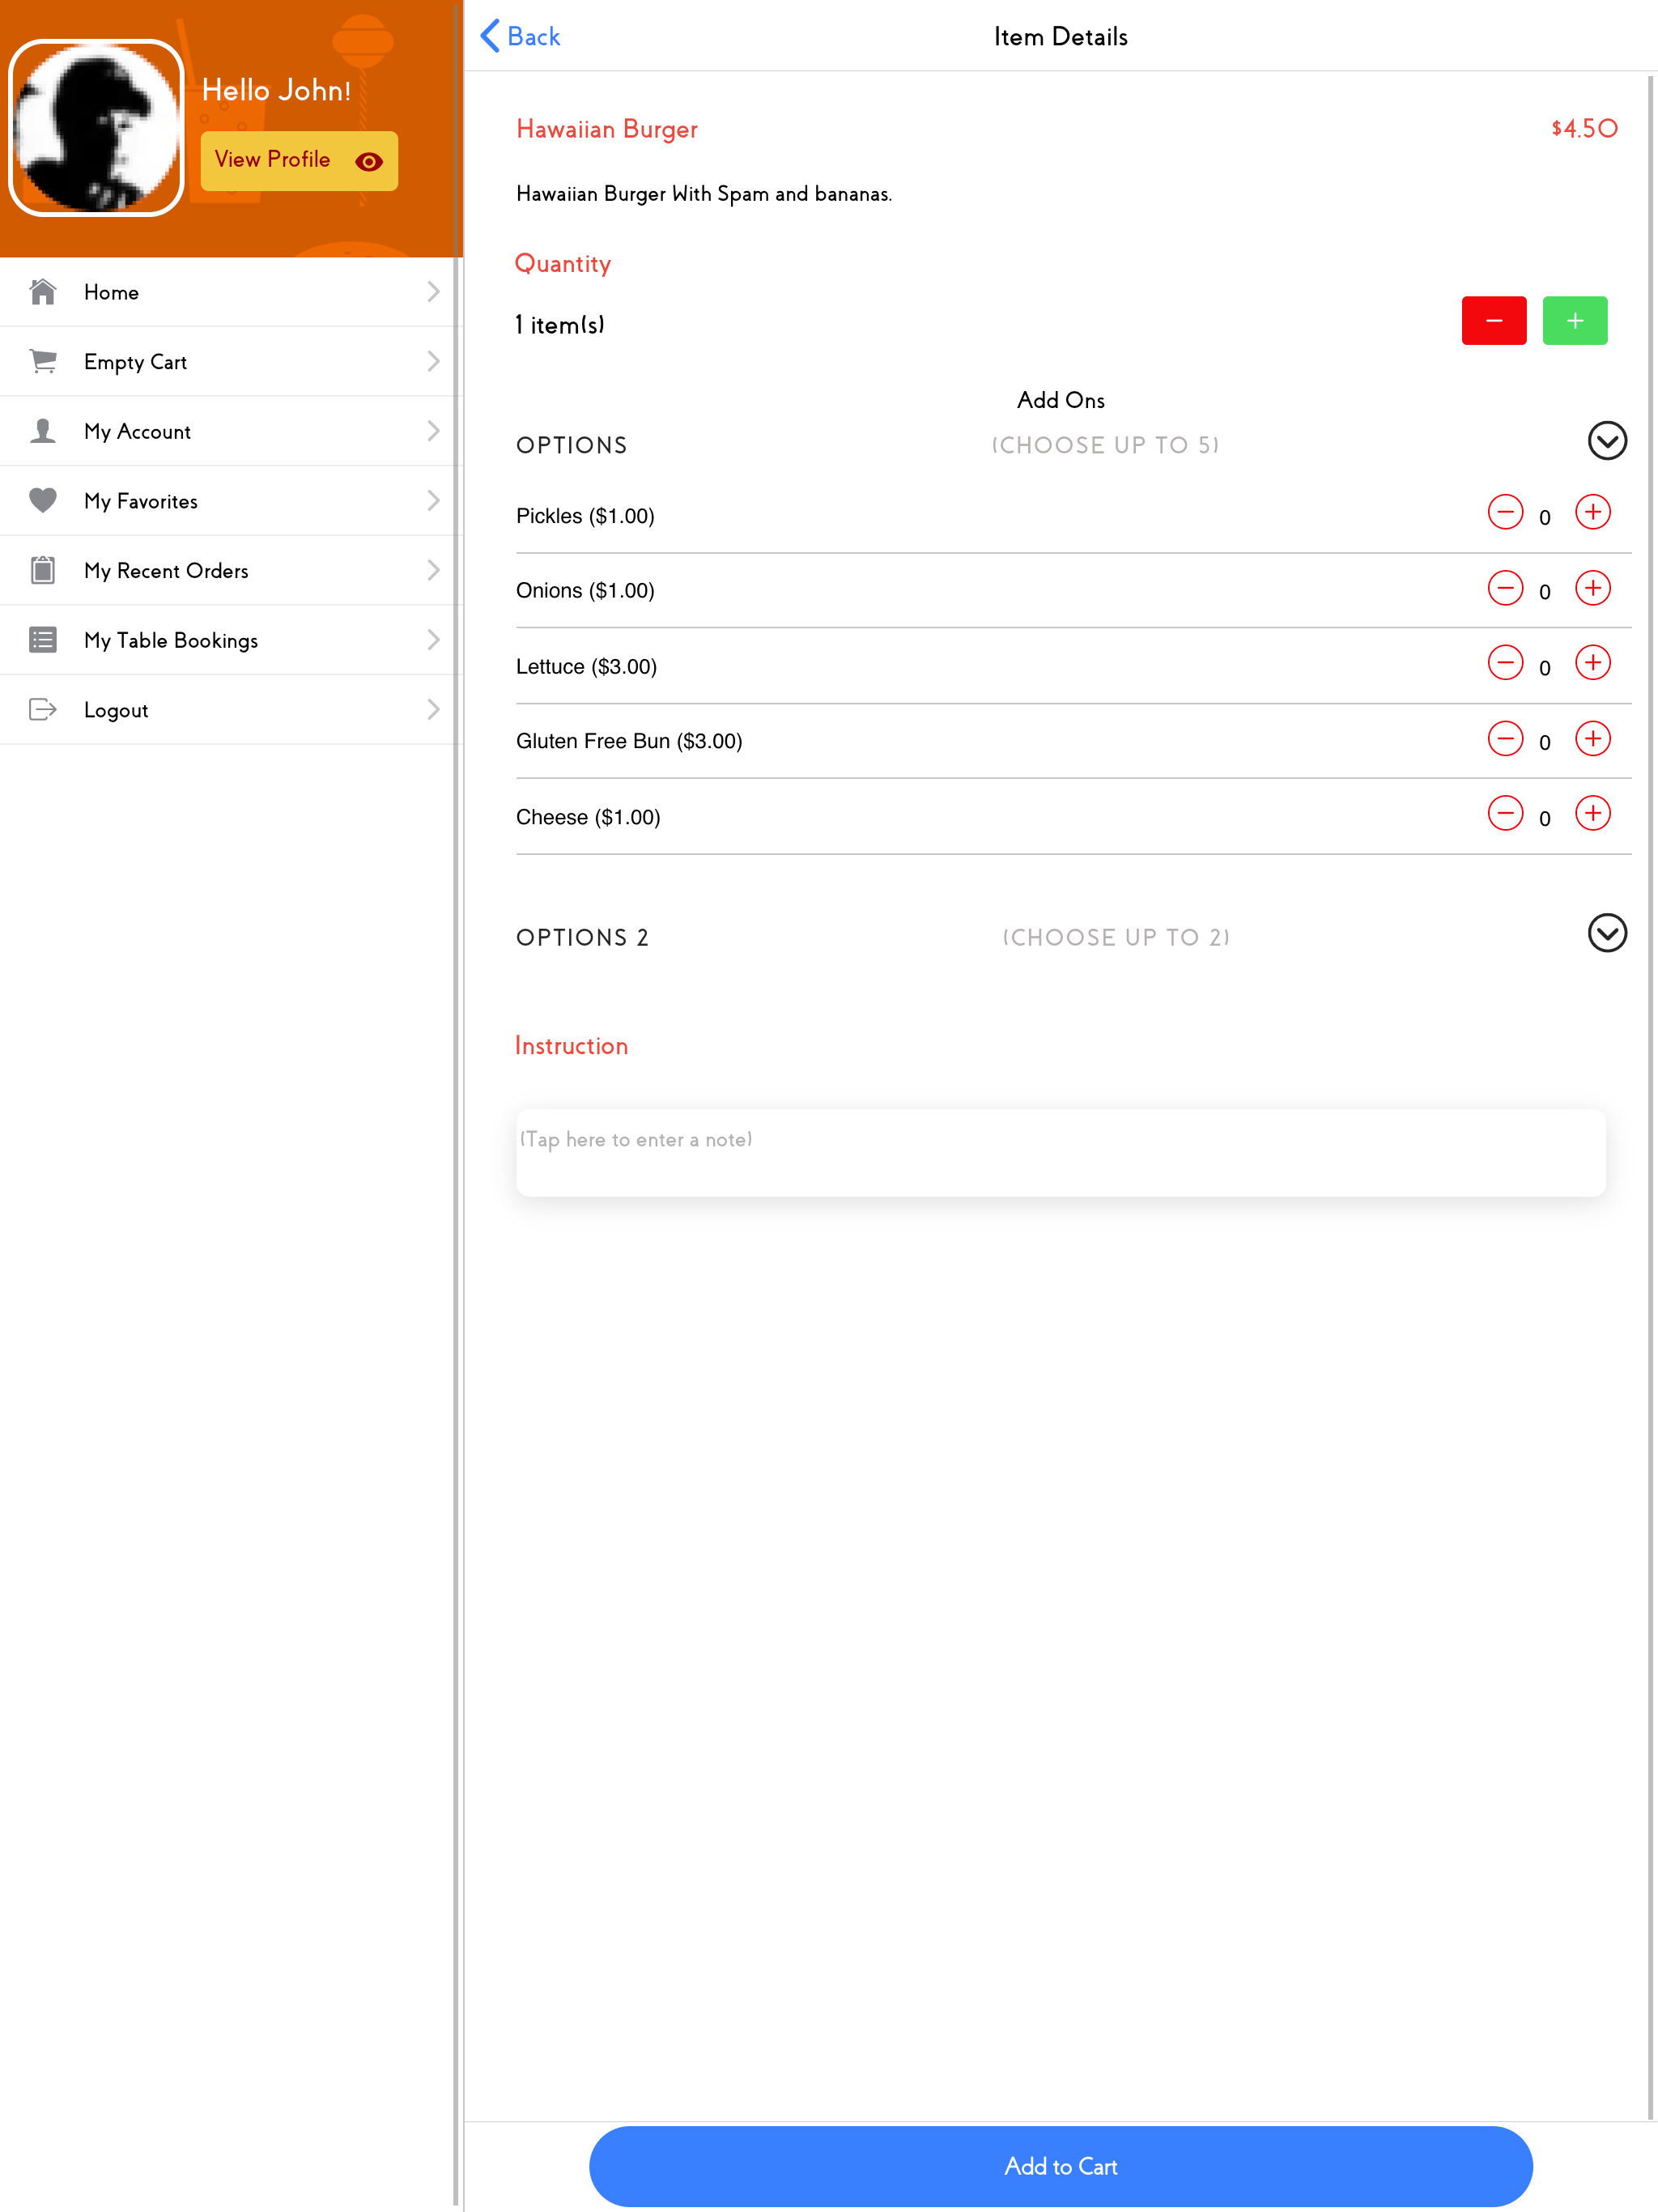Click the 'Gluten Free Bun ($3.00)' label

629,741
